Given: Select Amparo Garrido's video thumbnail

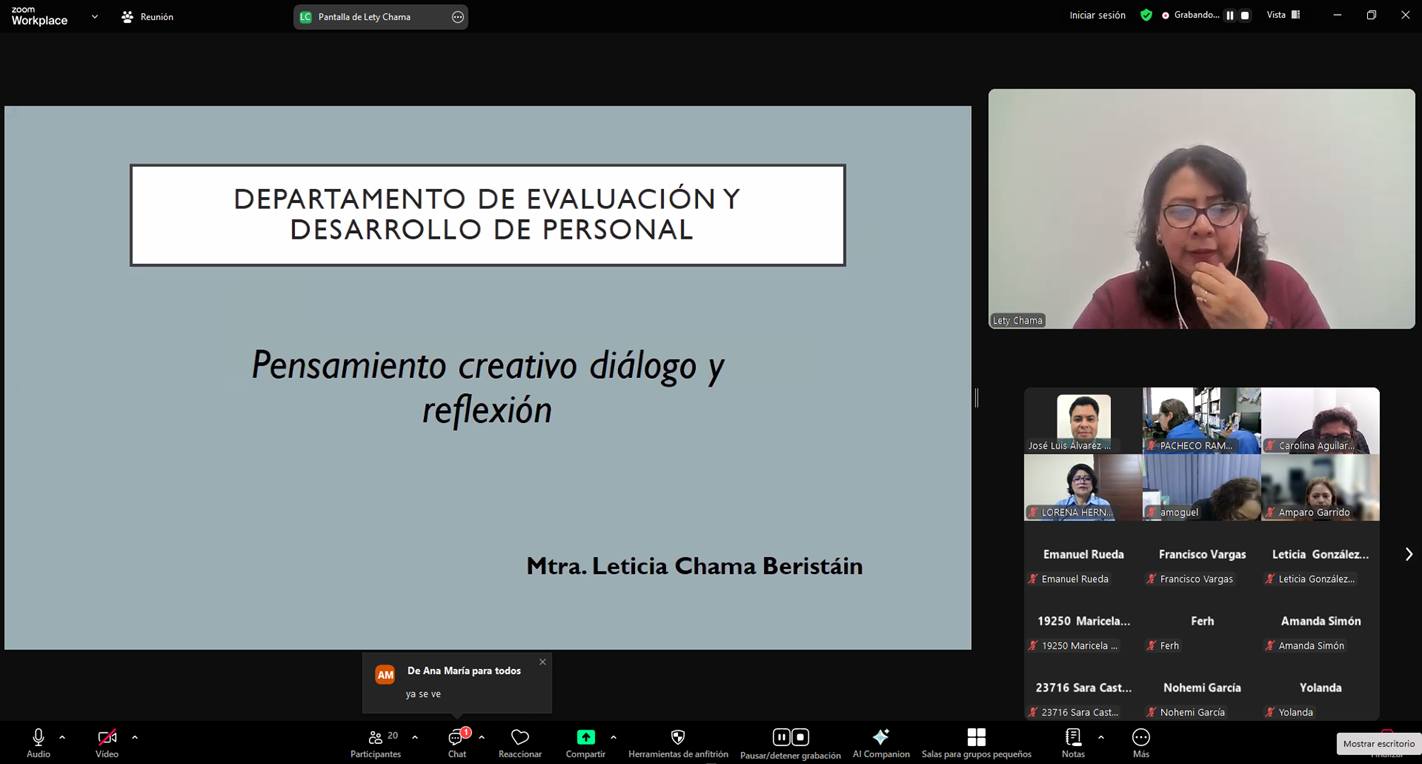Looking at the screenshot, I should coord(1320,487).
